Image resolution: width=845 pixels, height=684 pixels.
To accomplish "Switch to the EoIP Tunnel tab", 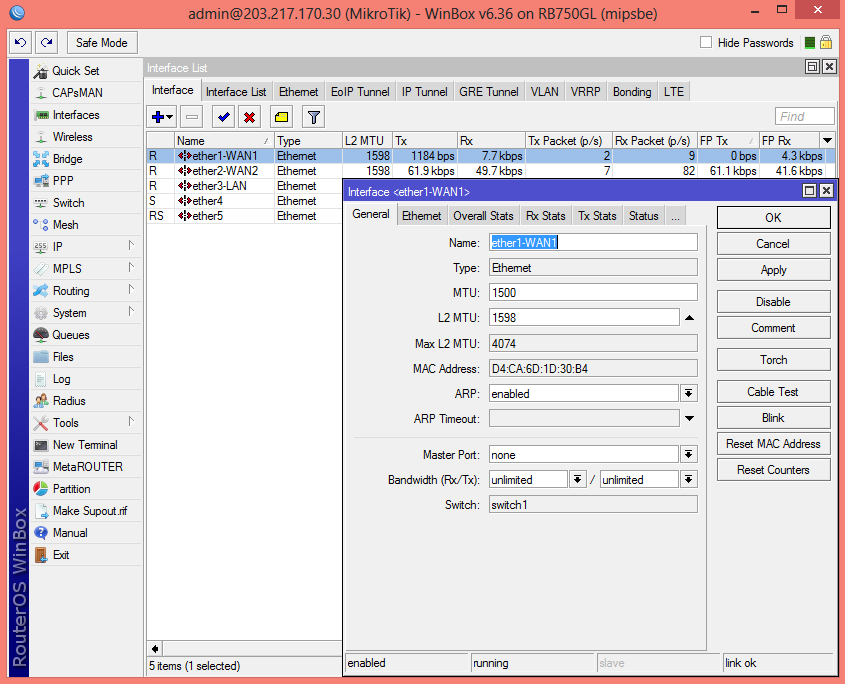I will point(360,92).
